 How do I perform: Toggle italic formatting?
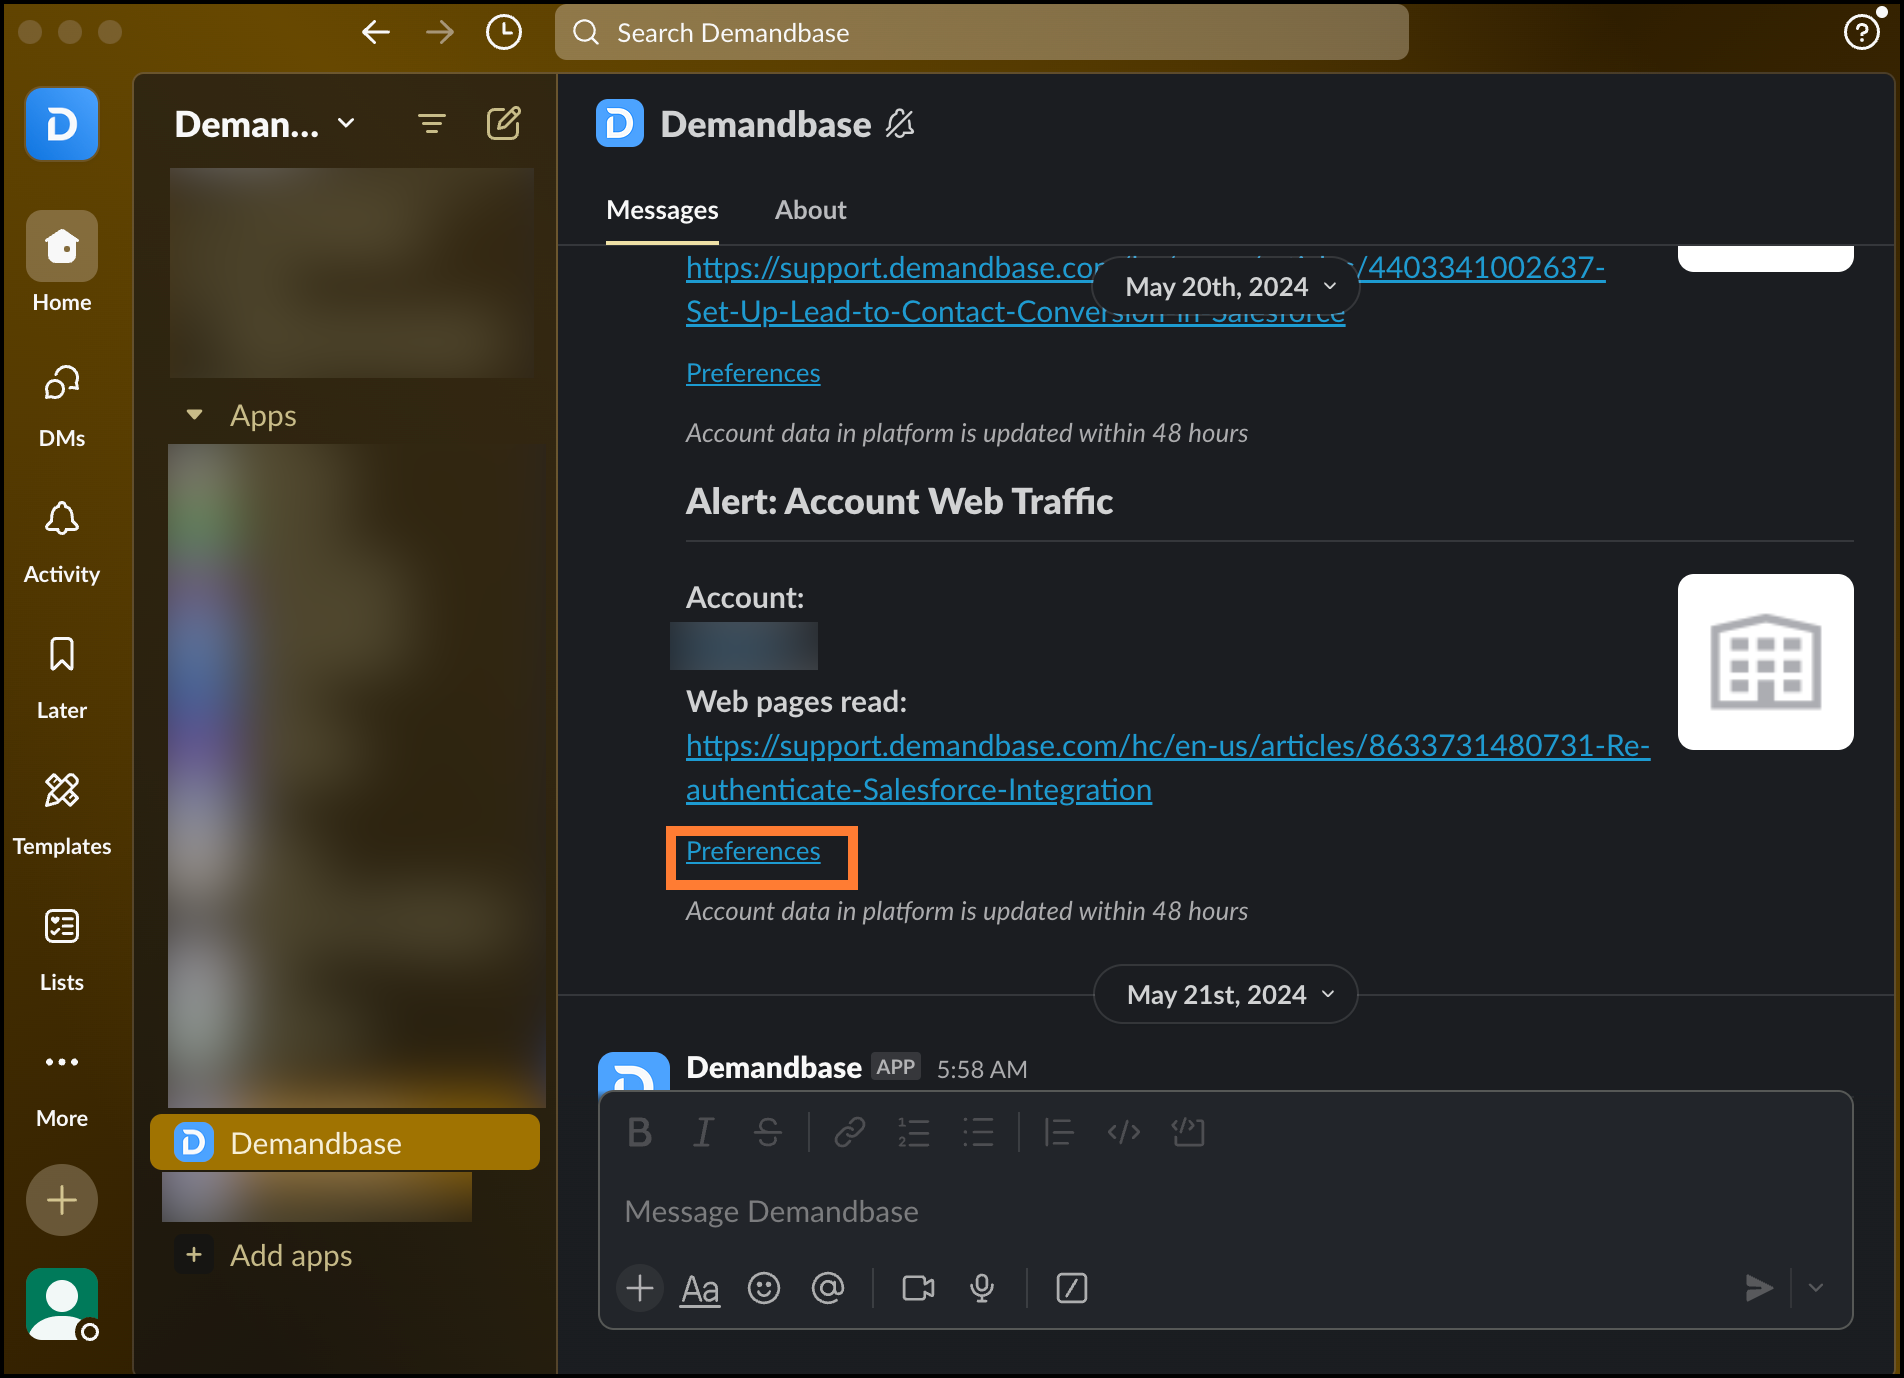tap(704, 1132)
